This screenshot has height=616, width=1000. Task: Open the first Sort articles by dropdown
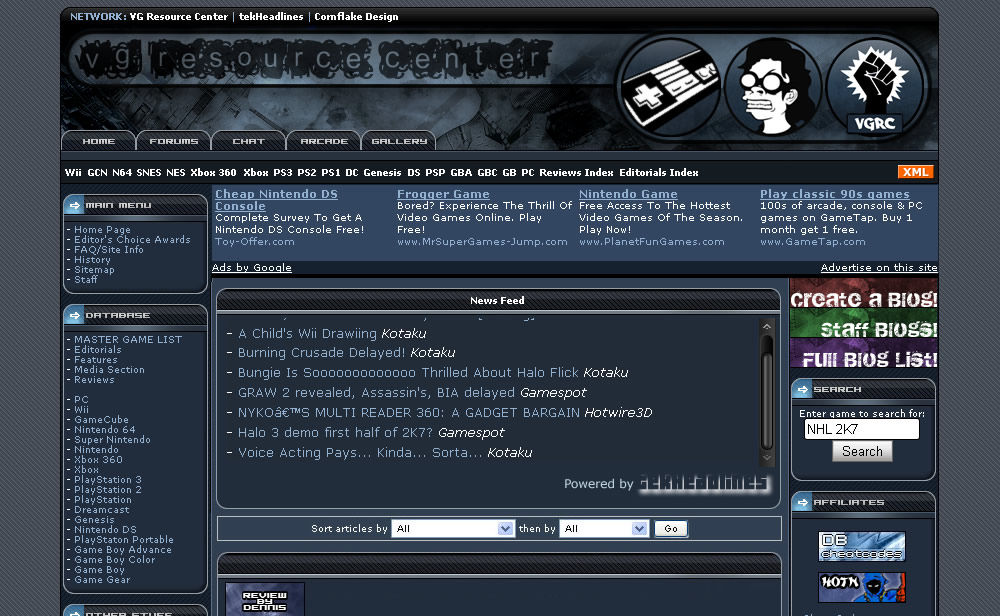[x=453, y=529]
